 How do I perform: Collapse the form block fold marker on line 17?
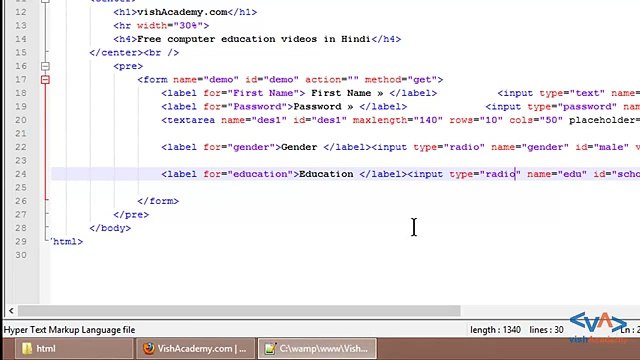pyautogui.click(x=45, y=80)
